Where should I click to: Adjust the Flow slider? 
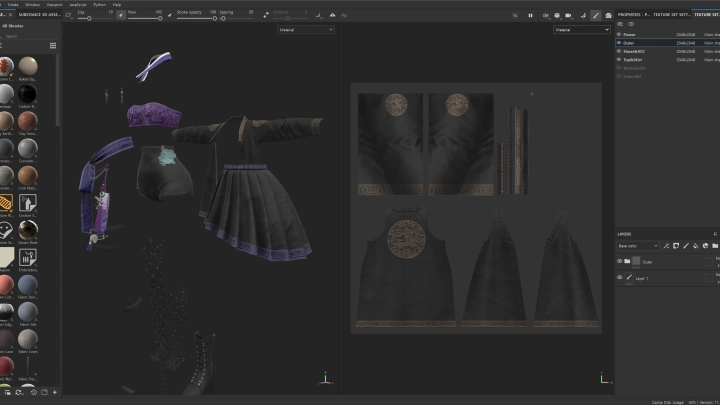point(145,18)
